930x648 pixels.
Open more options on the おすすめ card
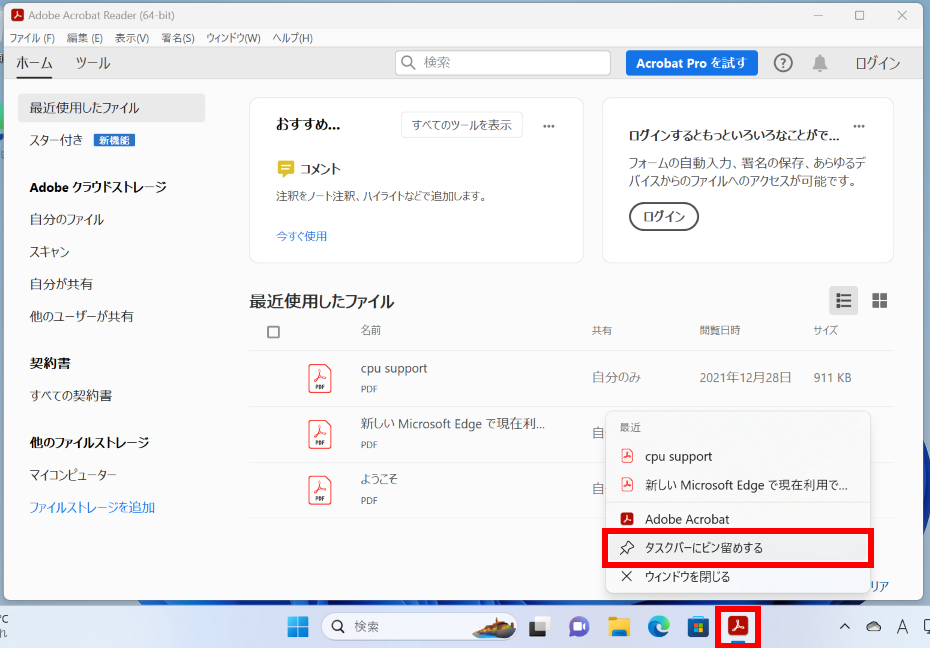[549, 126]
